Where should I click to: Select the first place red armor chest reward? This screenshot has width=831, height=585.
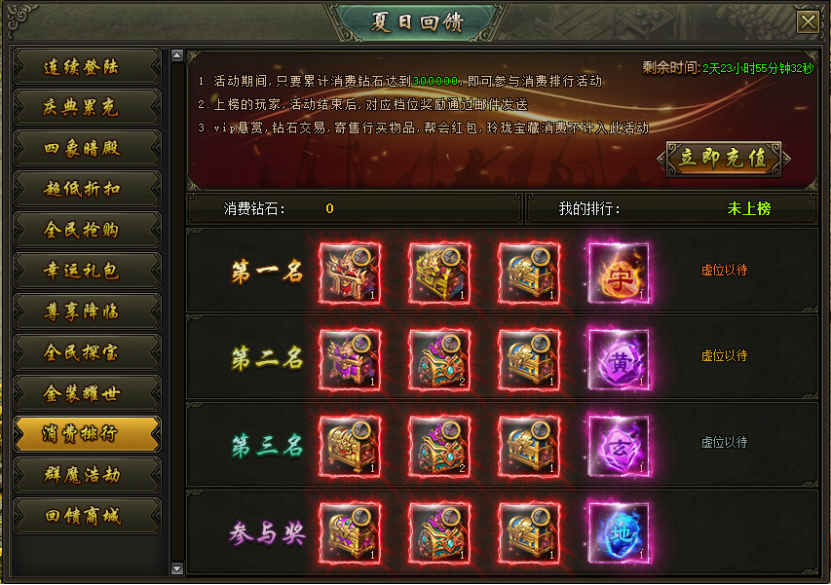350,273
